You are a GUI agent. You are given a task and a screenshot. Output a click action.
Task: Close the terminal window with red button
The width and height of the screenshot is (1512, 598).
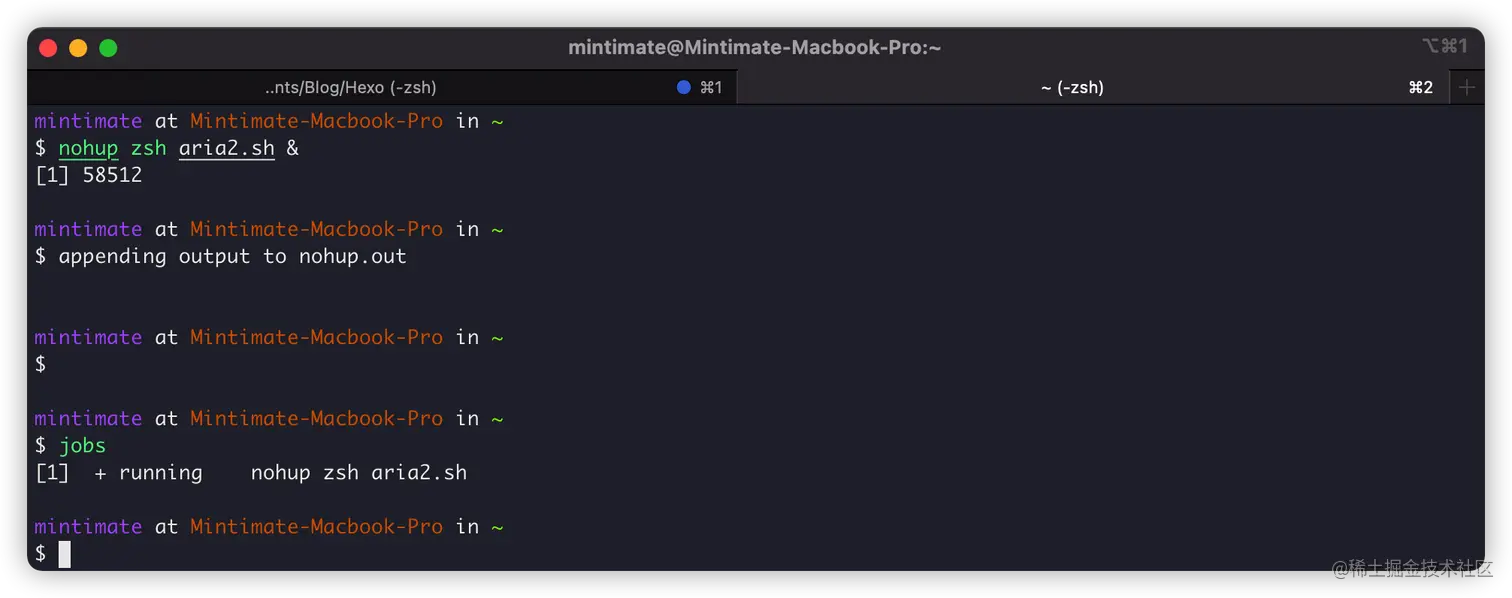(x=48, y=48)
